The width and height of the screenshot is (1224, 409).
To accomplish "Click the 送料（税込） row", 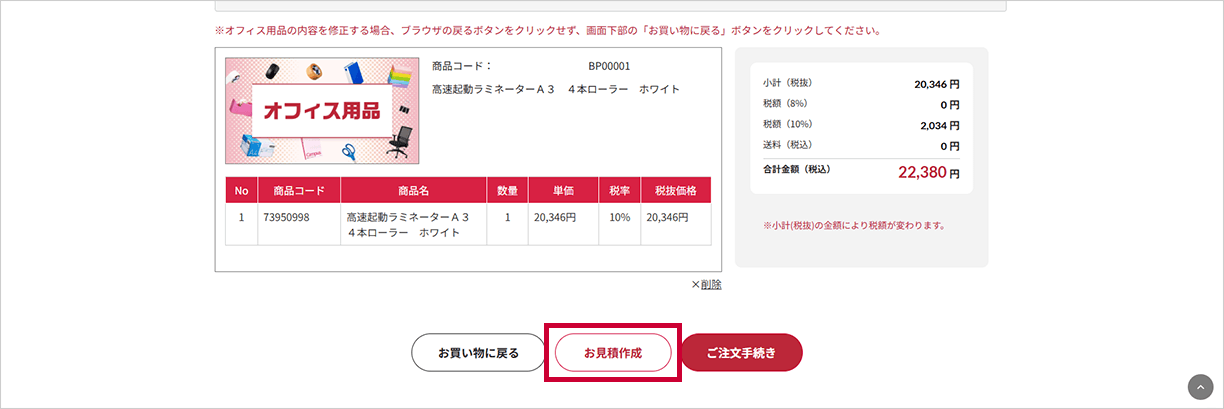I will click(861, 146).
